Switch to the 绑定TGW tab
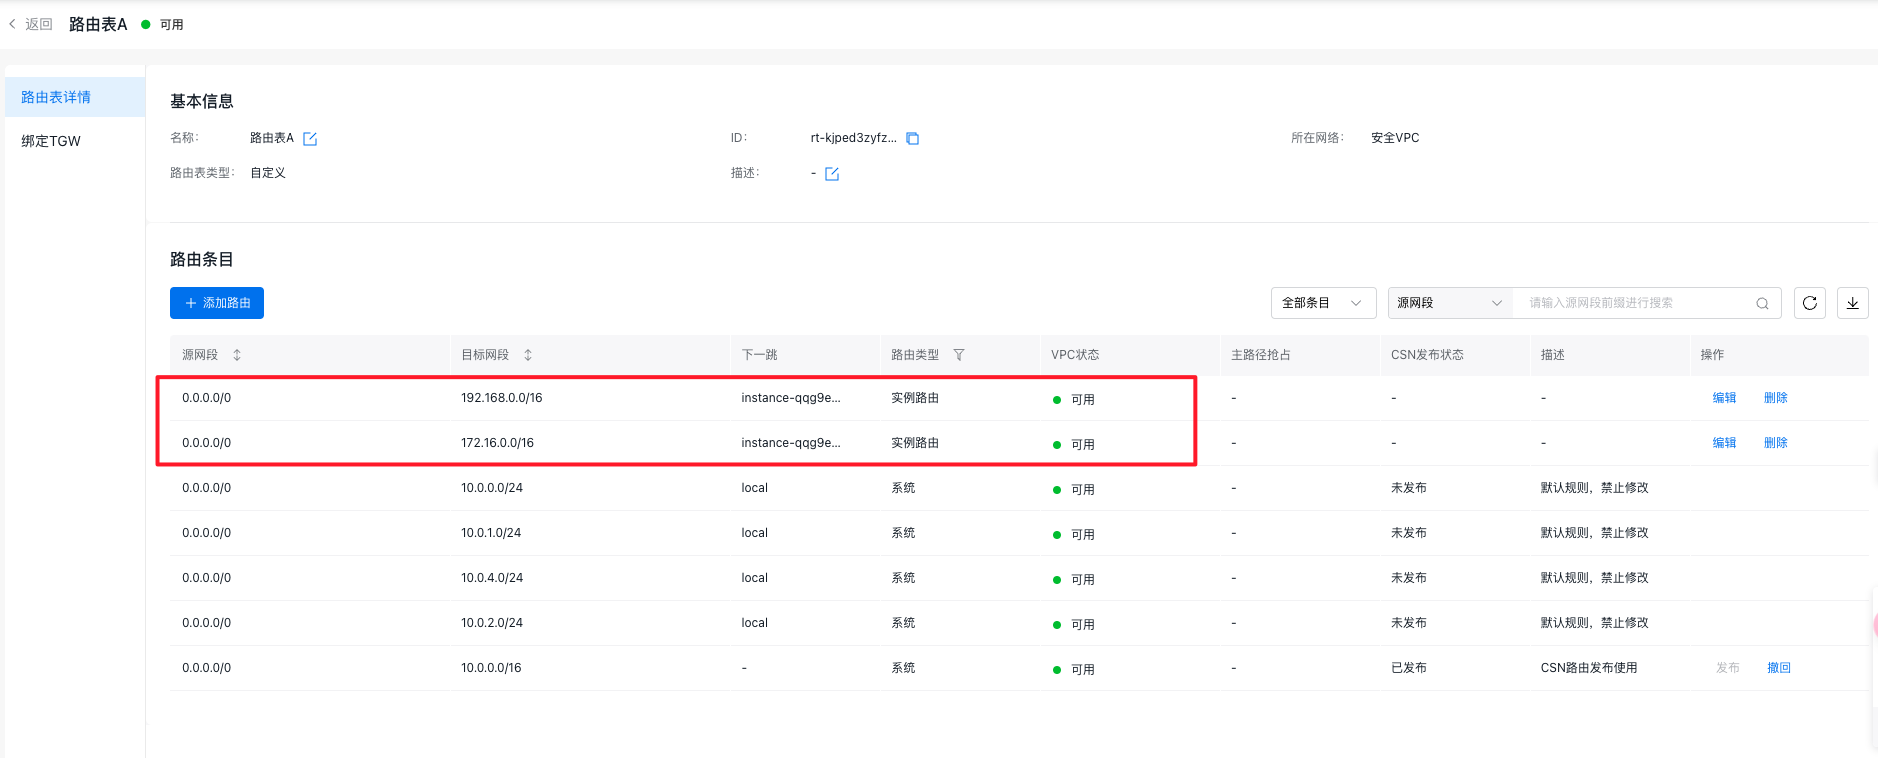This screenshot has height=758, width=1878. [x=75, y=141]
